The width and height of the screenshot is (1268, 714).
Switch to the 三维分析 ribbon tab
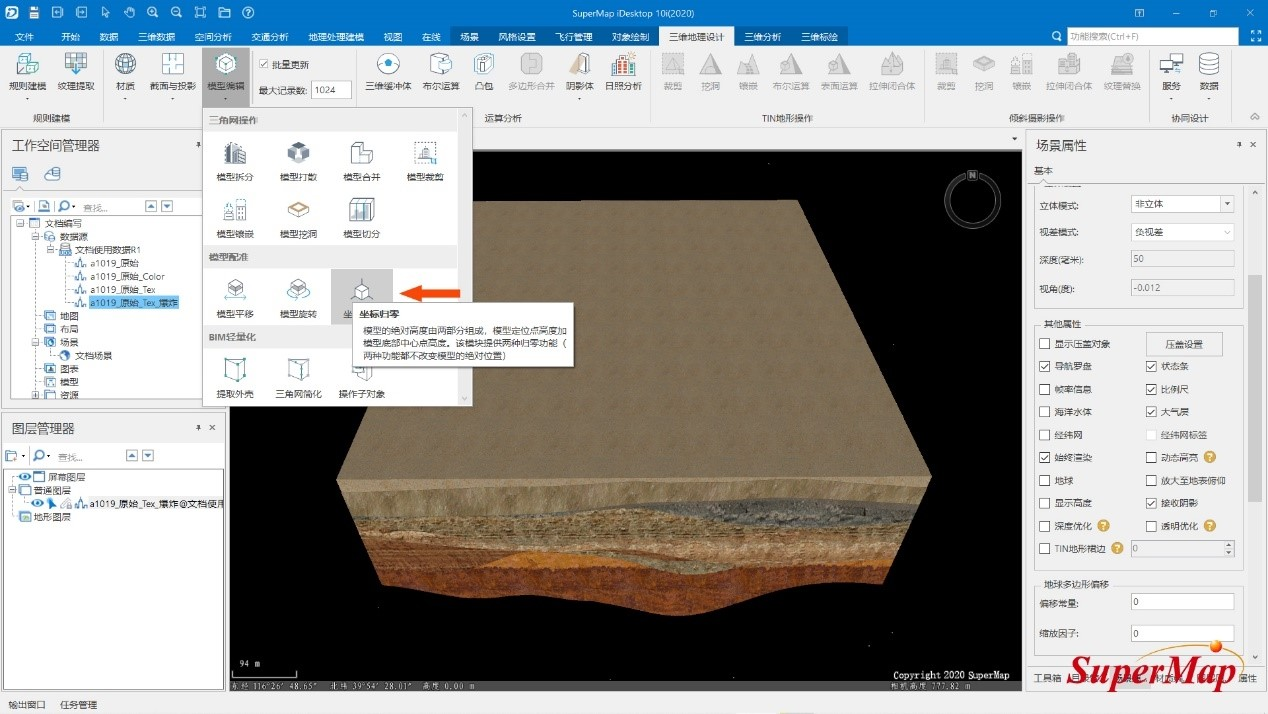[762, 37]
